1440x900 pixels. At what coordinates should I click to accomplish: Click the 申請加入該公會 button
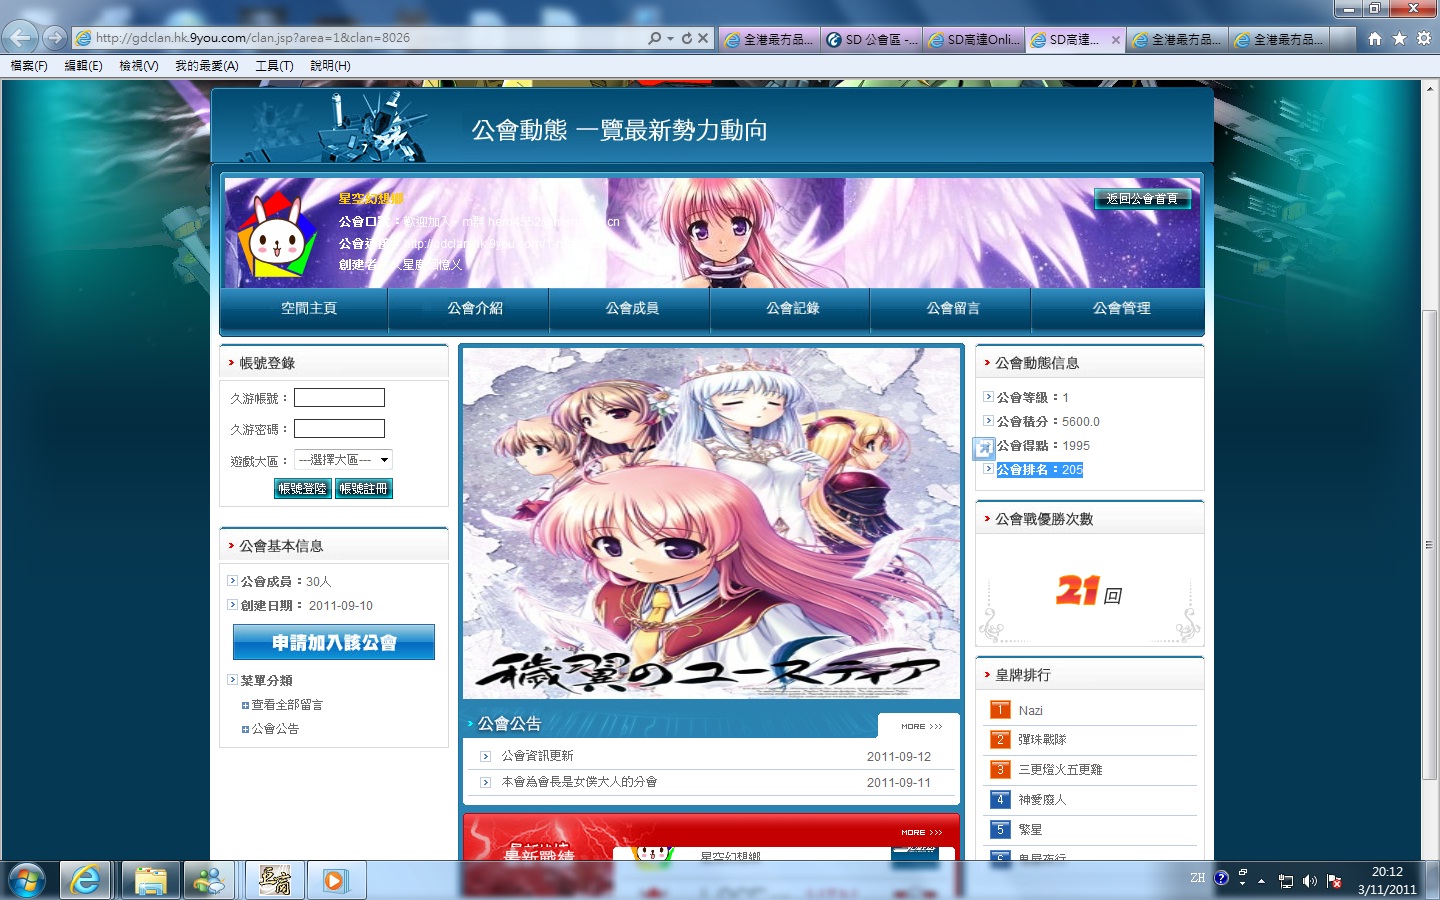[334, 642]
